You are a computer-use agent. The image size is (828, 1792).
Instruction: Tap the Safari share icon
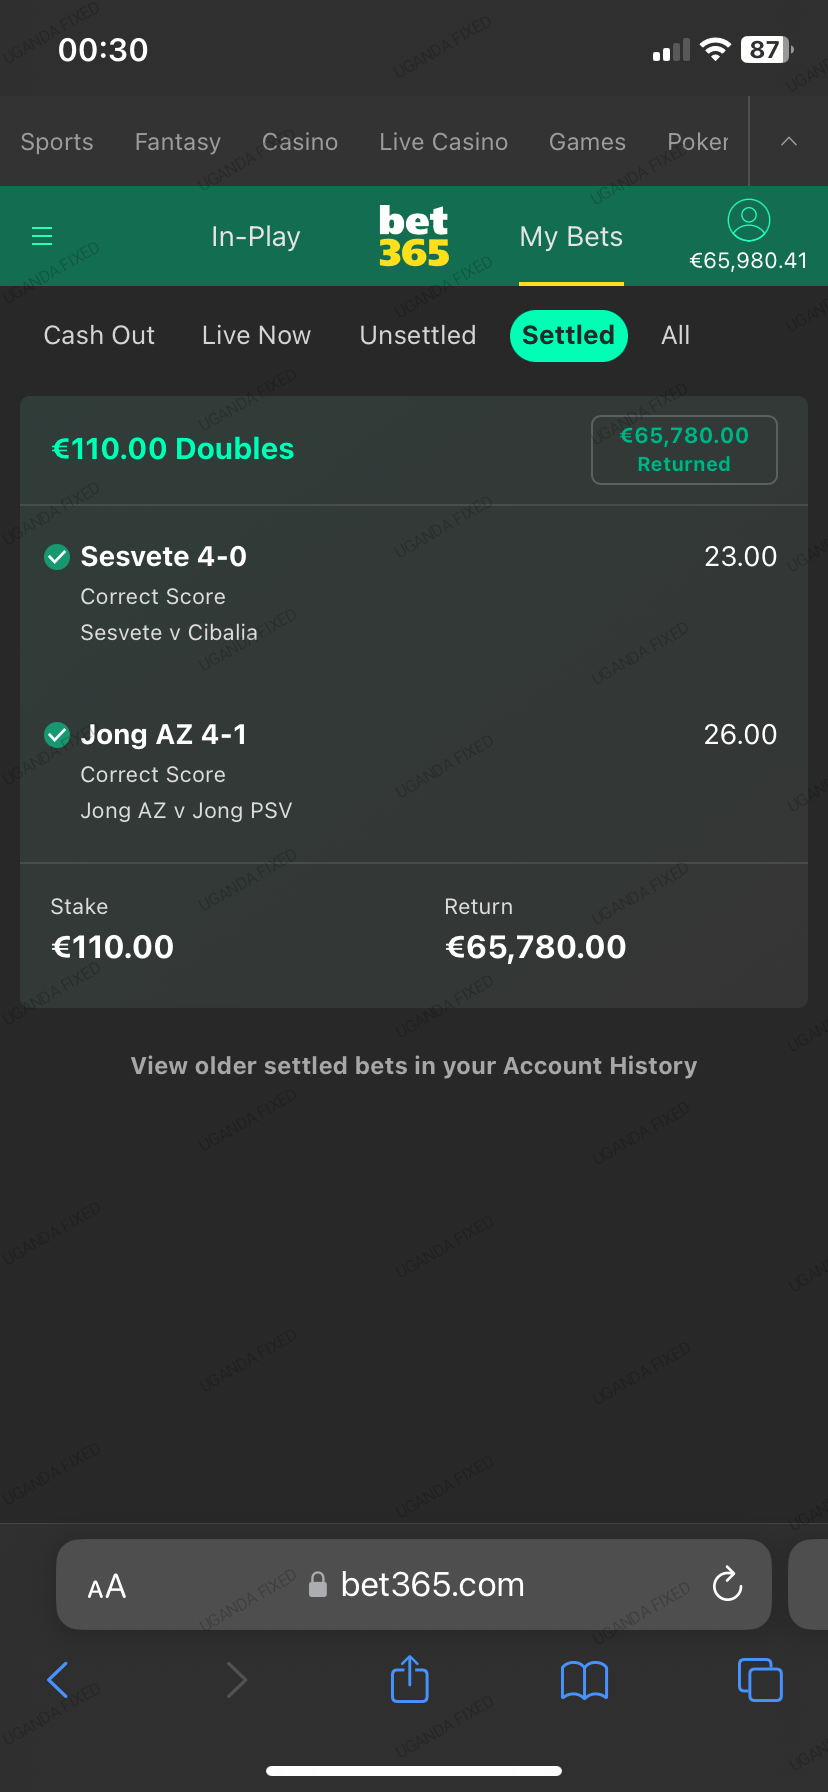(x=409, y=1679)
